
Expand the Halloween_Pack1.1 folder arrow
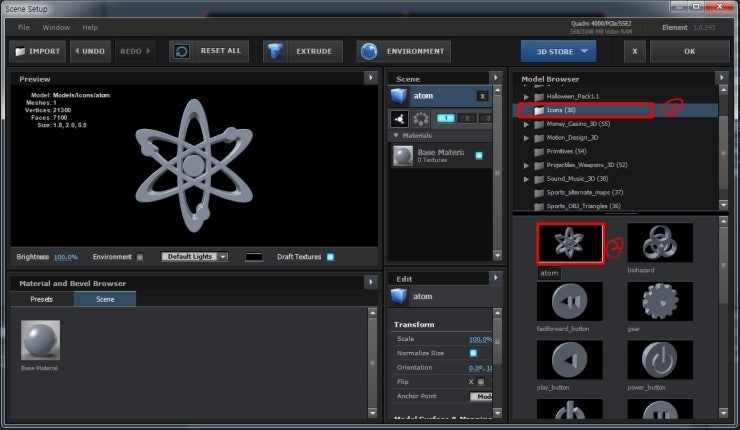pos(526,97)
